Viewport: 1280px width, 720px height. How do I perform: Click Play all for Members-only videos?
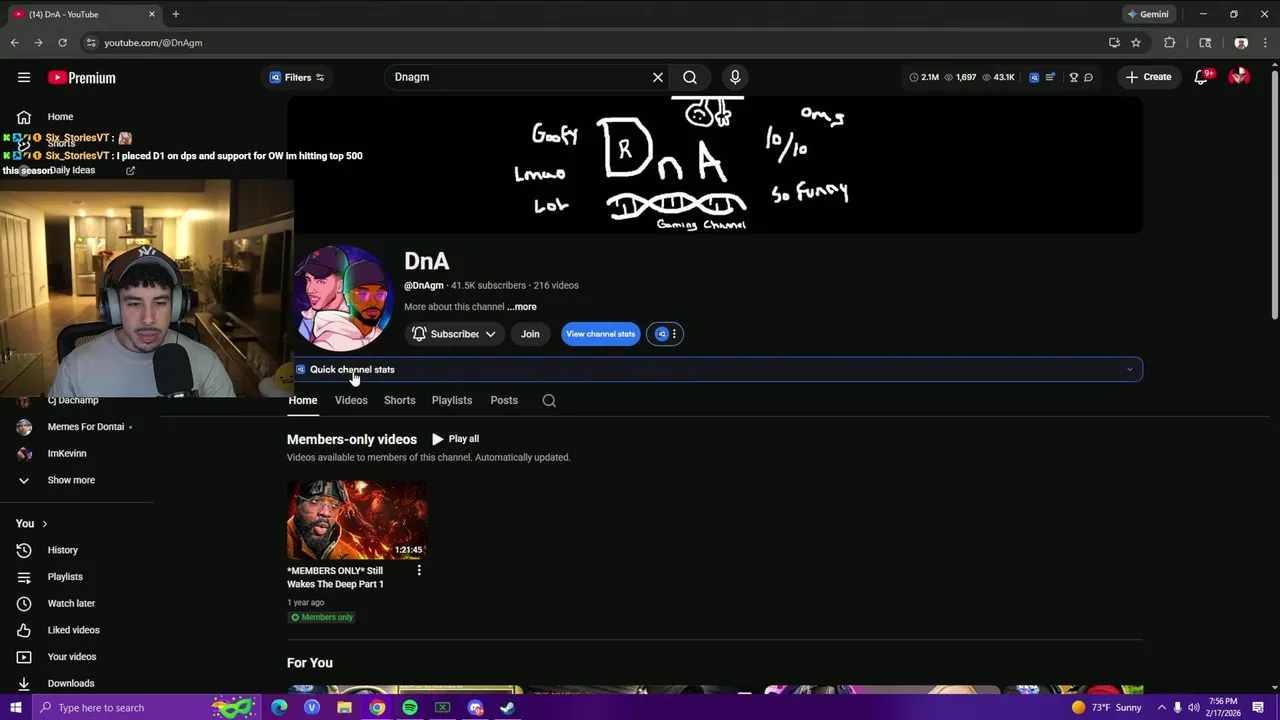click(455, 439)
